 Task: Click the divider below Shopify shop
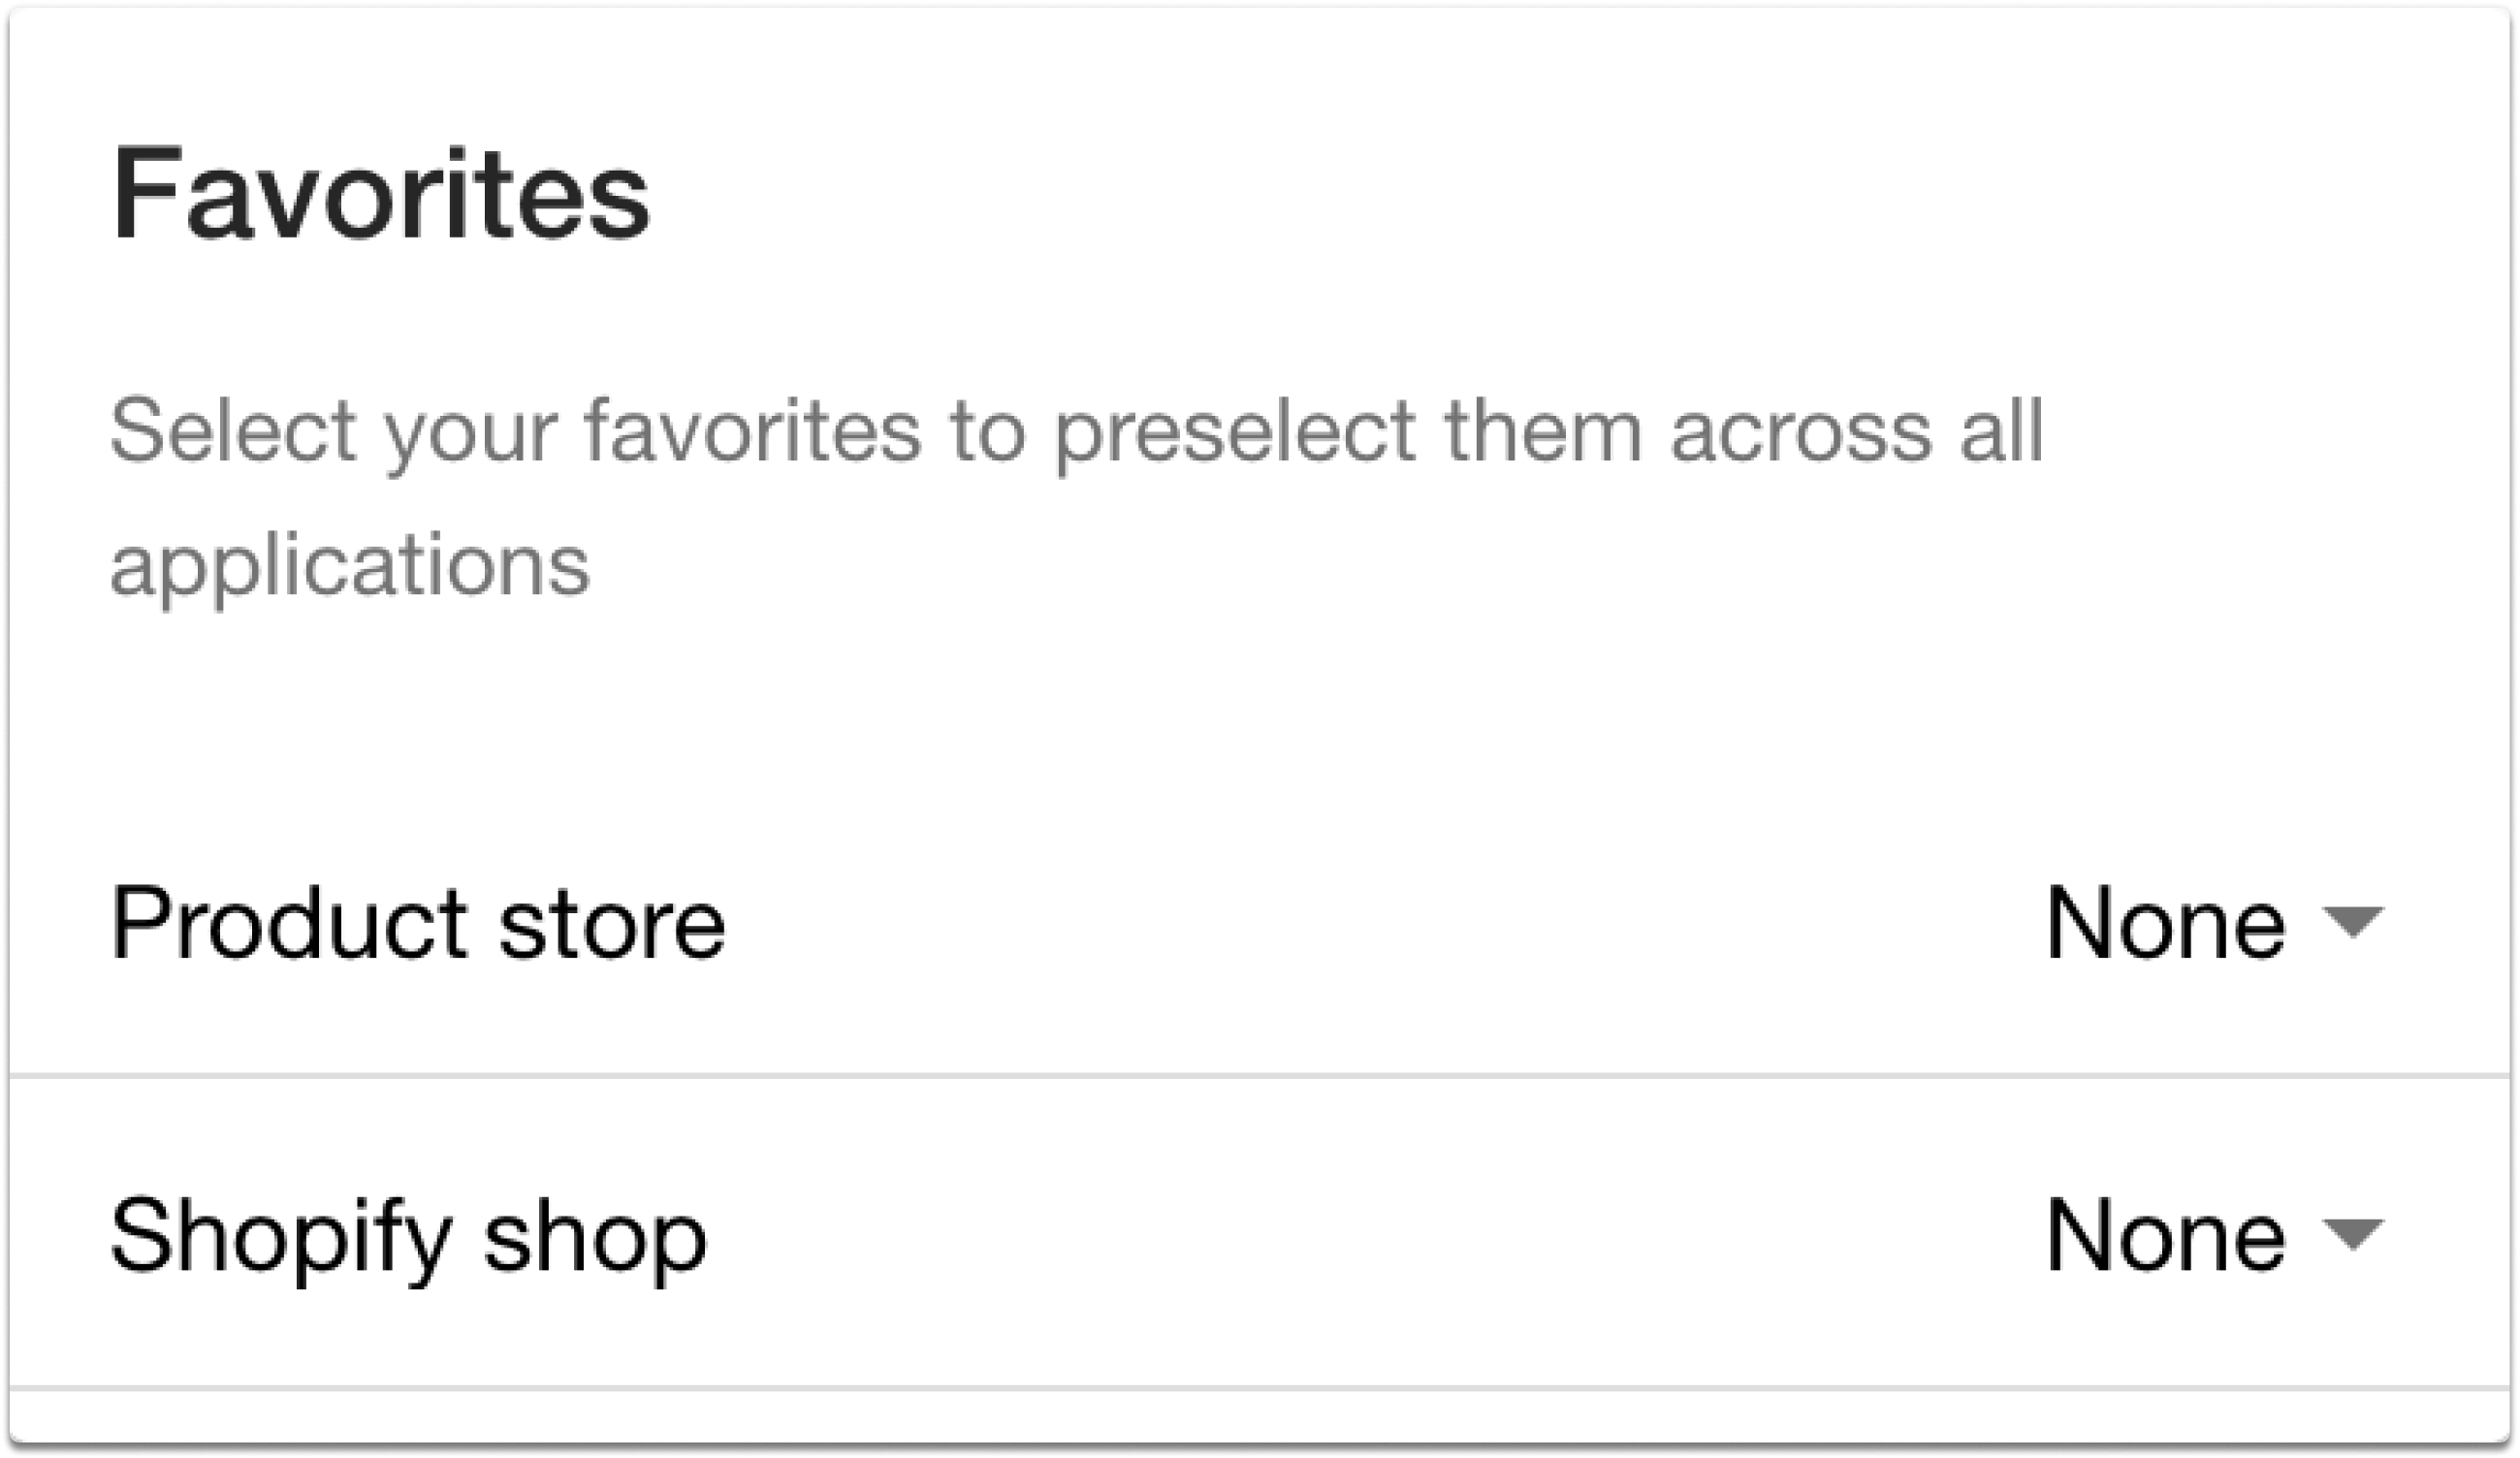click(1260, 1389)
